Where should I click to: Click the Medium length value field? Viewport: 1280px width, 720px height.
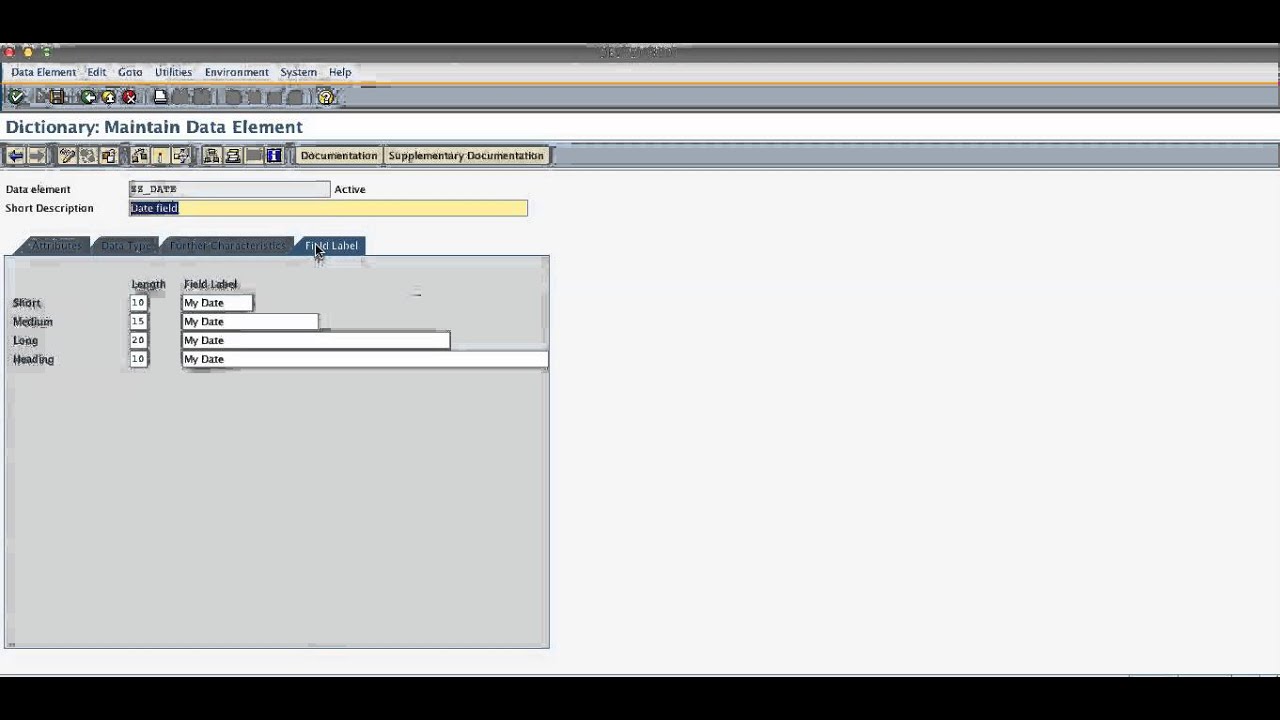pos(138,322)
